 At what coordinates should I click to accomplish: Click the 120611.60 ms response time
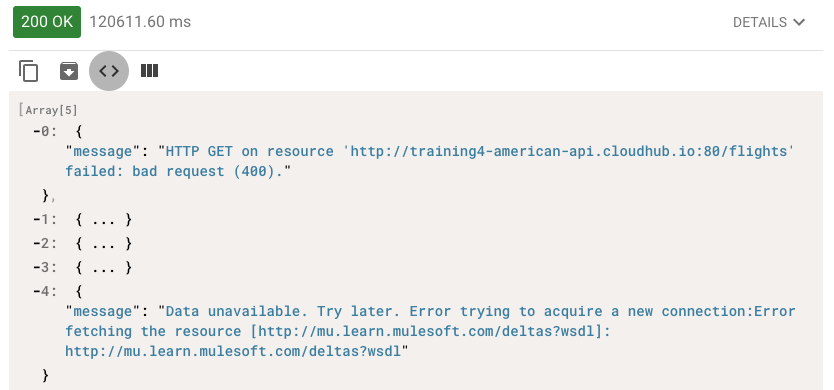click(140, 22)
